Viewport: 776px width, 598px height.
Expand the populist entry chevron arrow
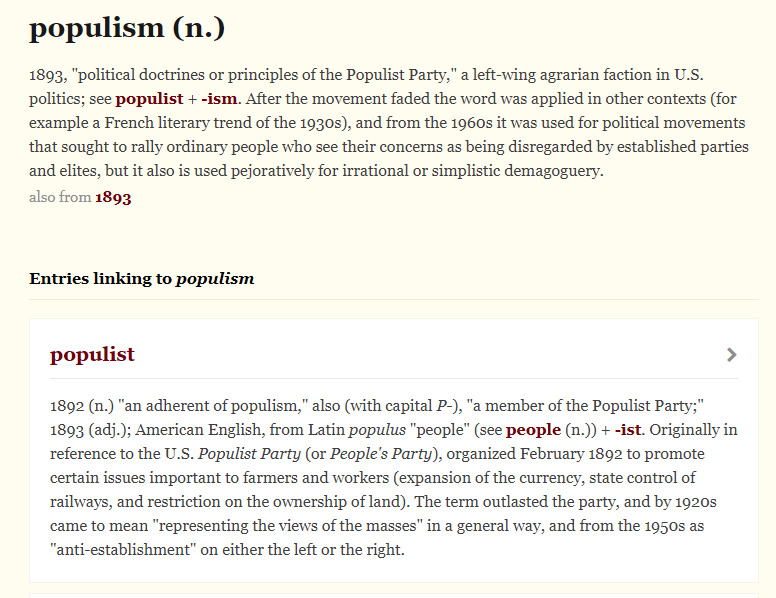732,354
